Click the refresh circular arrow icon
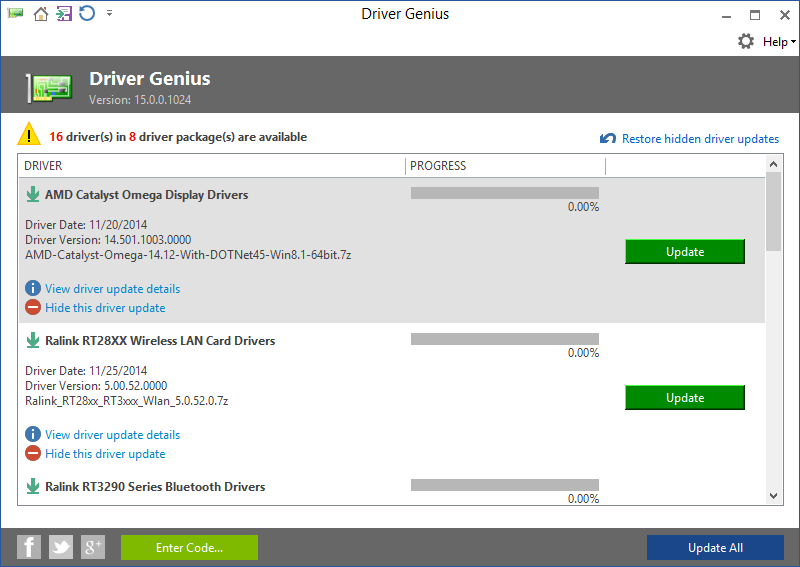Image resolution: width=800 pixels, height=567 pixels. click(x=87, y=13)
